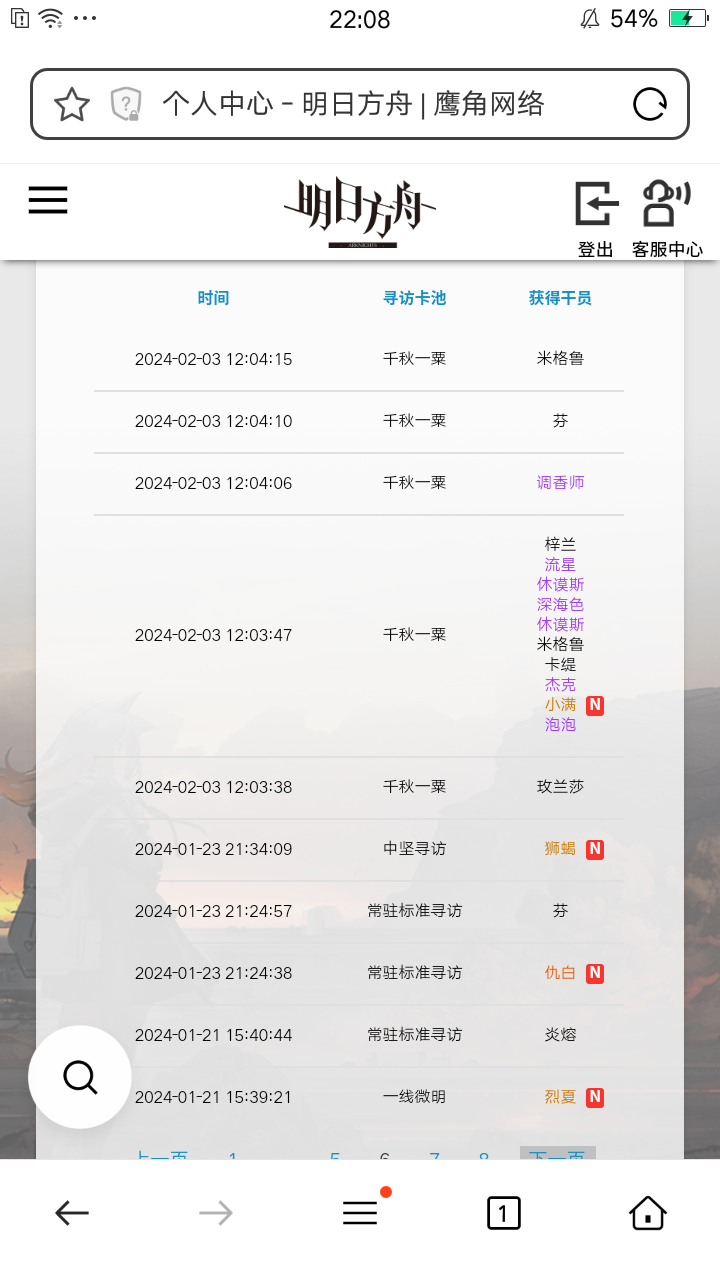Screen dimensions: 720x1280
Task: Select page 7 in pagination
Action: click(x=434, y=1154)
